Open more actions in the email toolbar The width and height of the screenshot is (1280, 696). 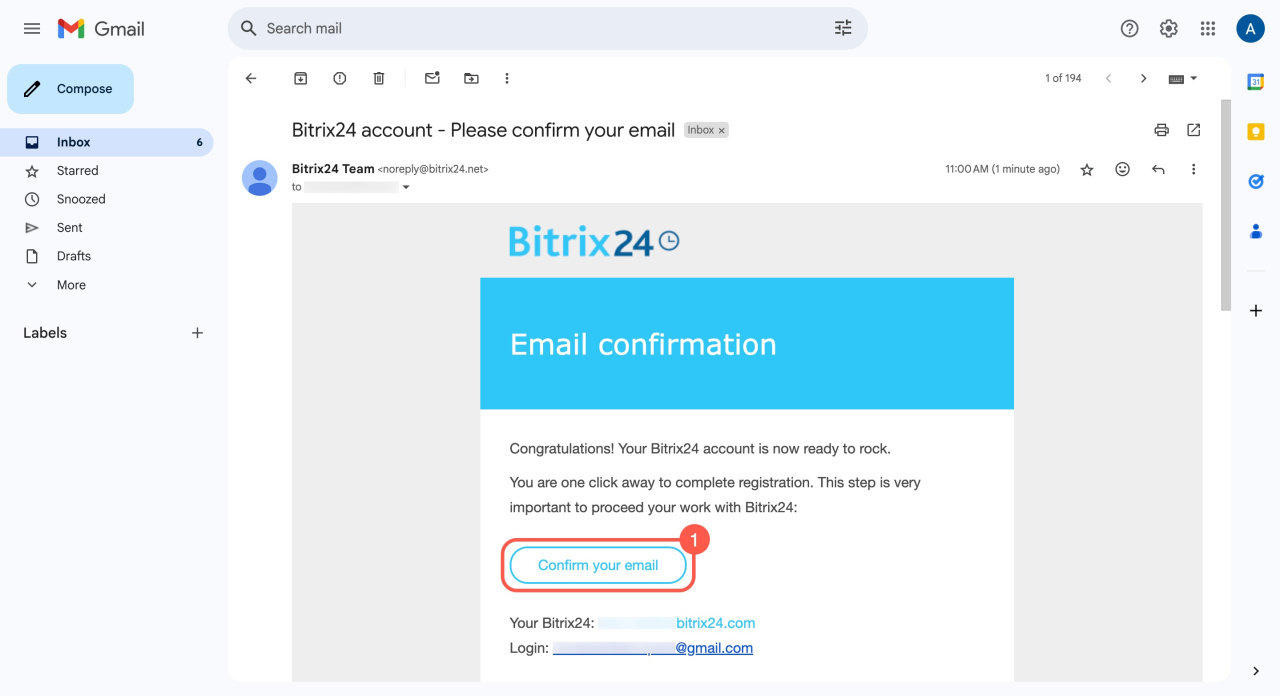pyautogui.click(x=507, y=78)
